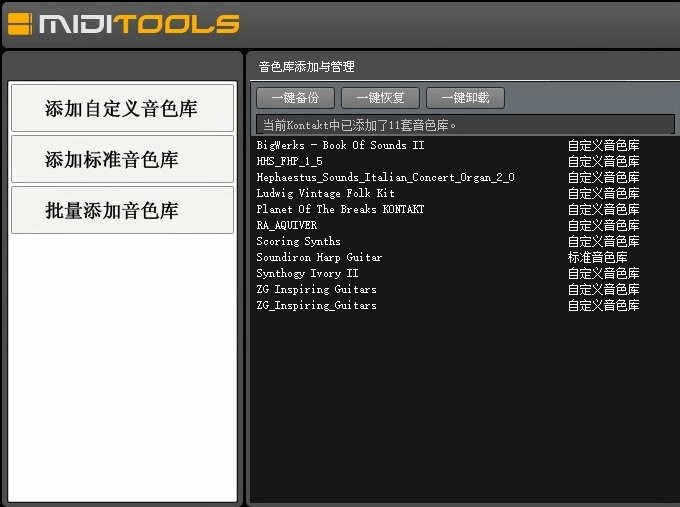The width and height of the screenshot is (680, 507).
Task: Click 自定义音色库 label beside BigWerks
Action: pos(604,145)
